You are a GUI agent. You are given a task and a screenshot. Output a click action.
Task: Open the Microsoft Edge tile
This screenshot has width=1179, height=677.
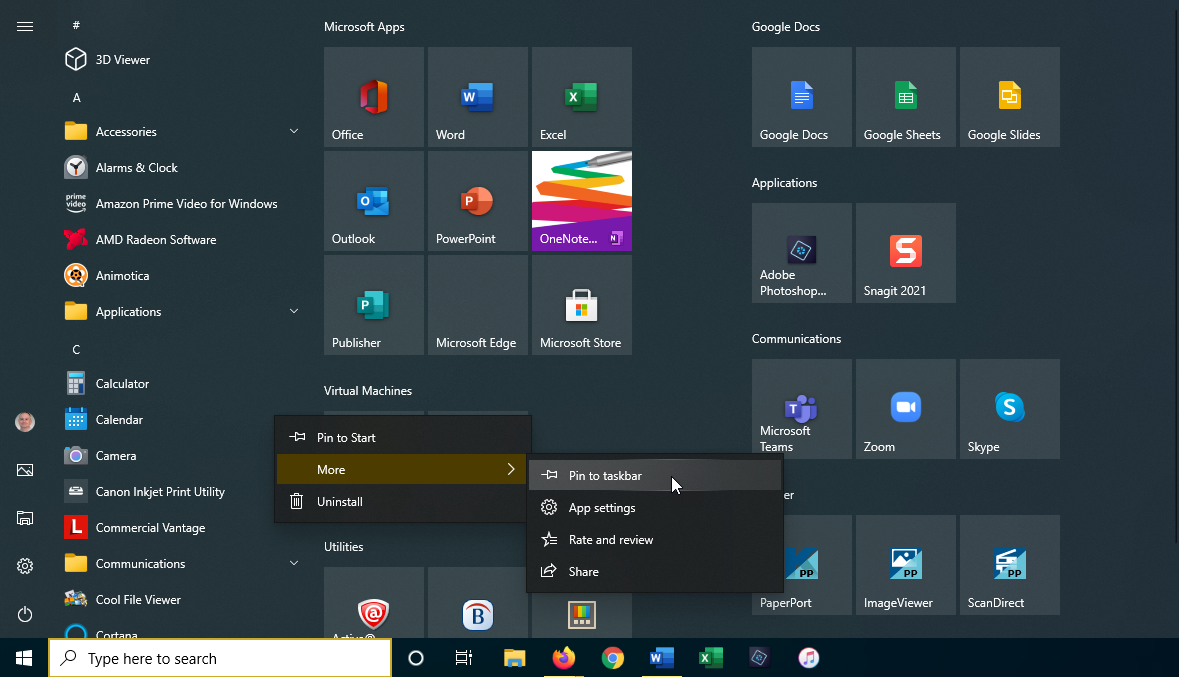[477, 305]
